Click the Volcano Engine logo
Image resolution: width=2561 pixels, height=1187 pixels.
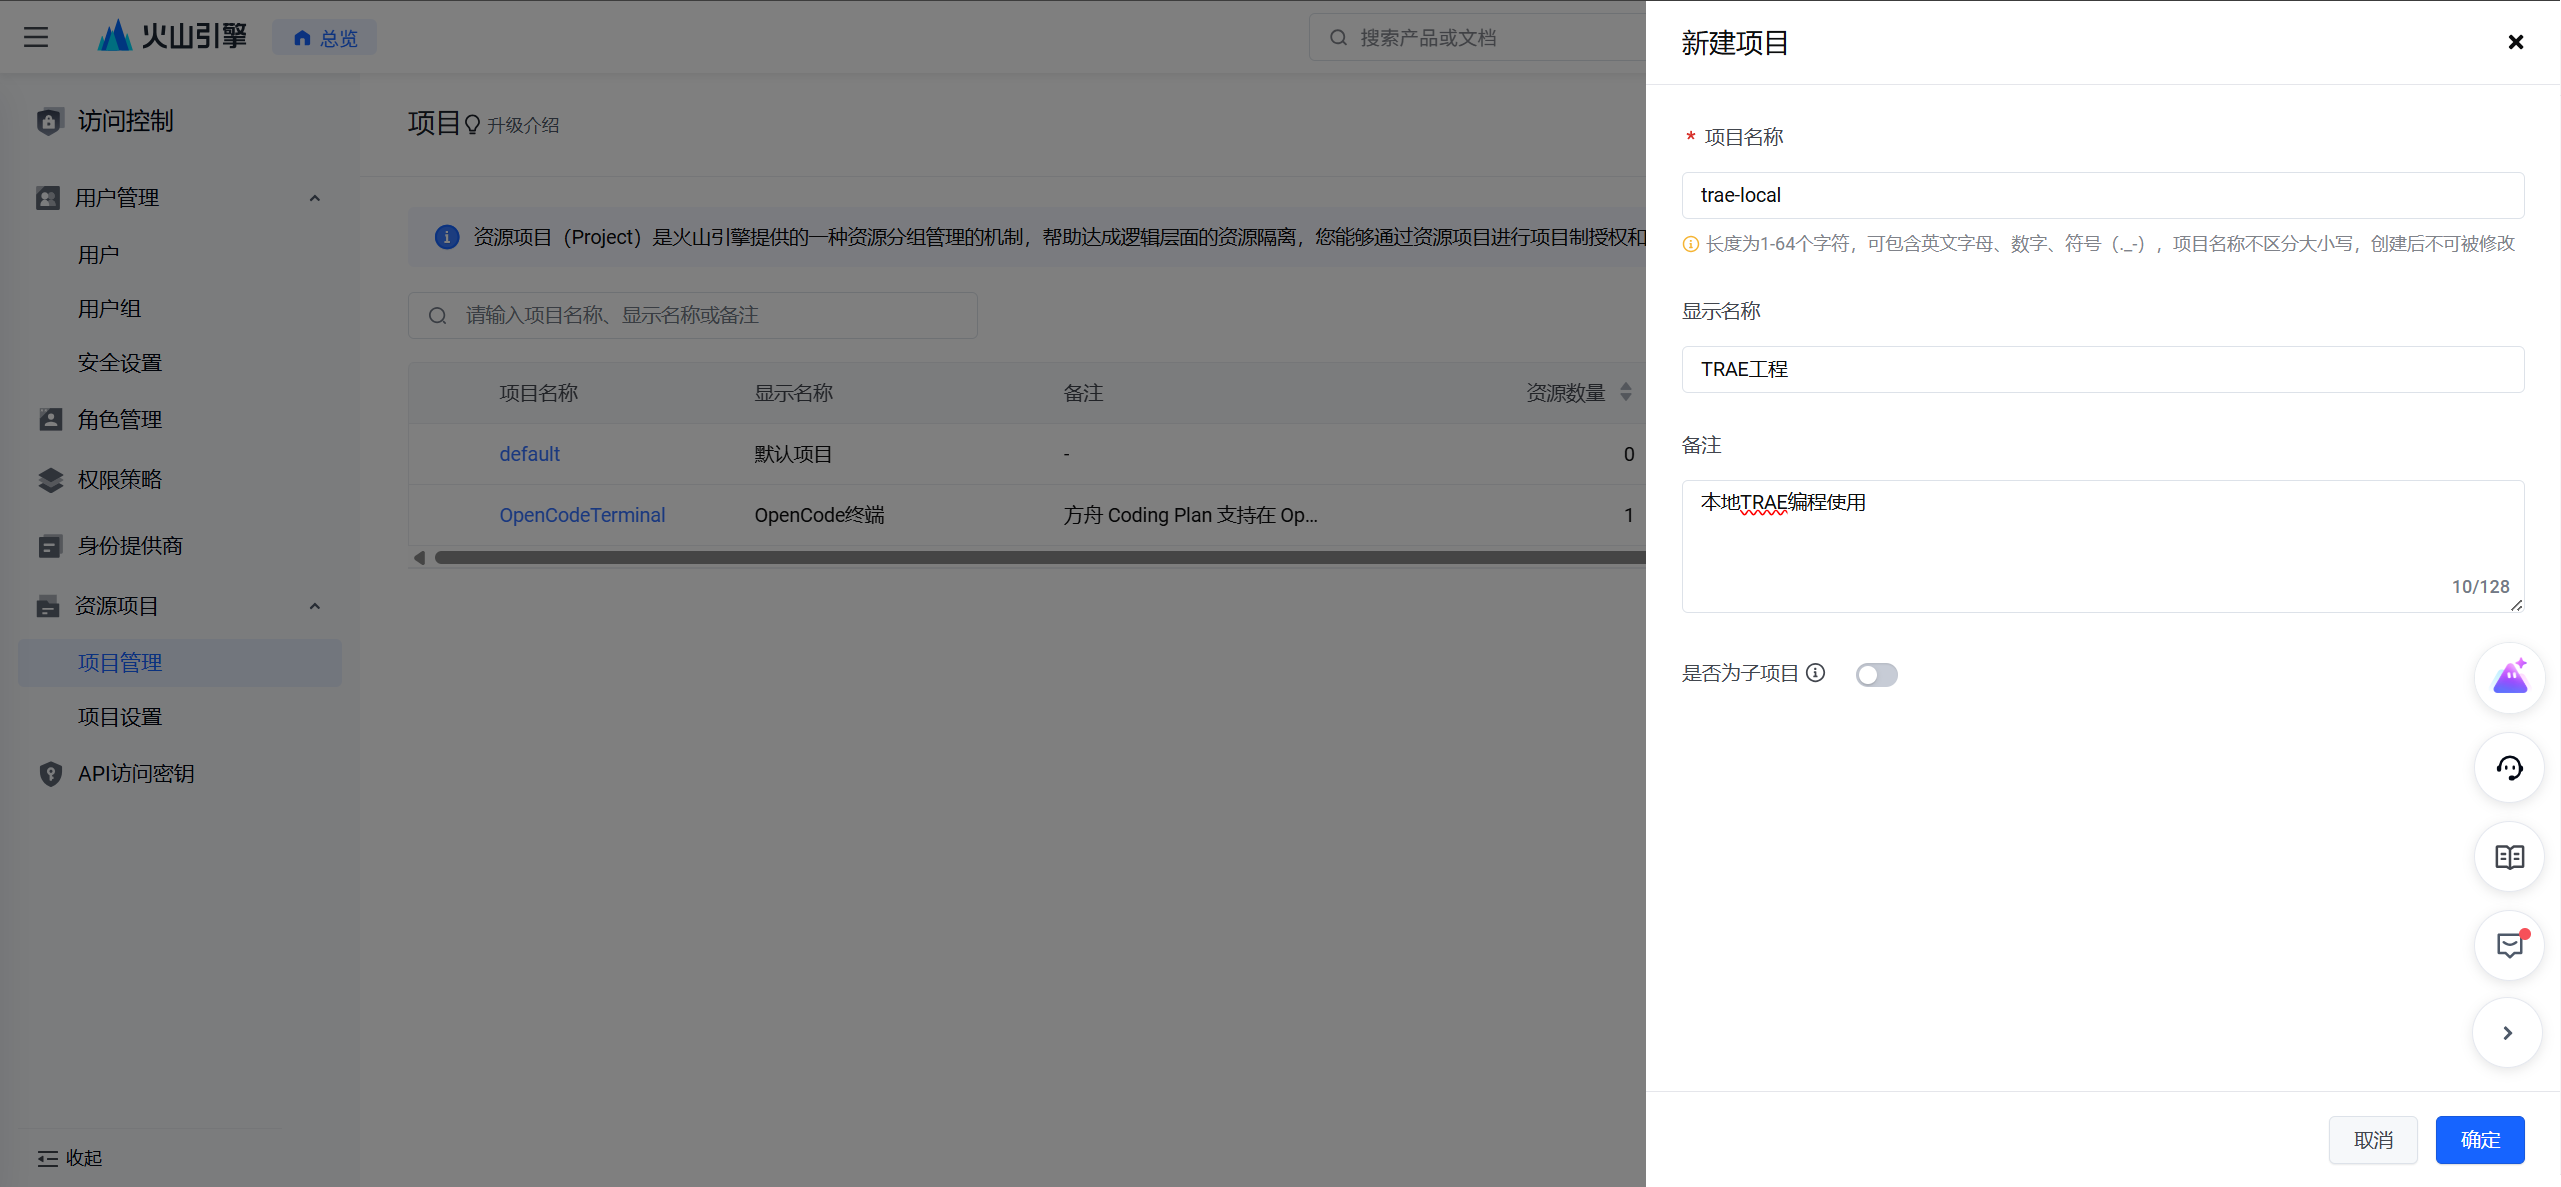point(172,37)
